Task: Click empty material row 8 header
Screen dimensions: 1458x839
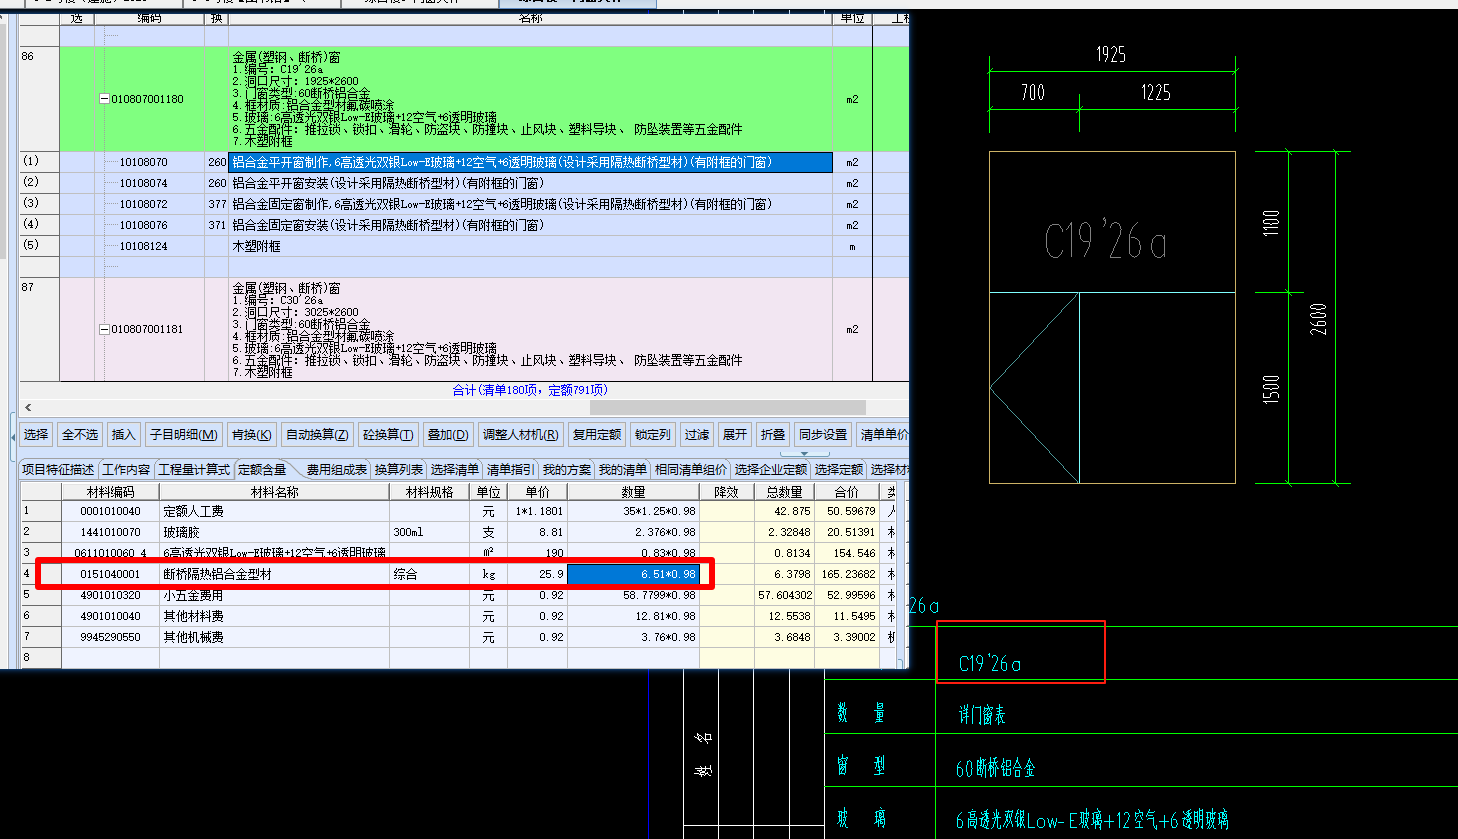Action: (x=40, y=657)
